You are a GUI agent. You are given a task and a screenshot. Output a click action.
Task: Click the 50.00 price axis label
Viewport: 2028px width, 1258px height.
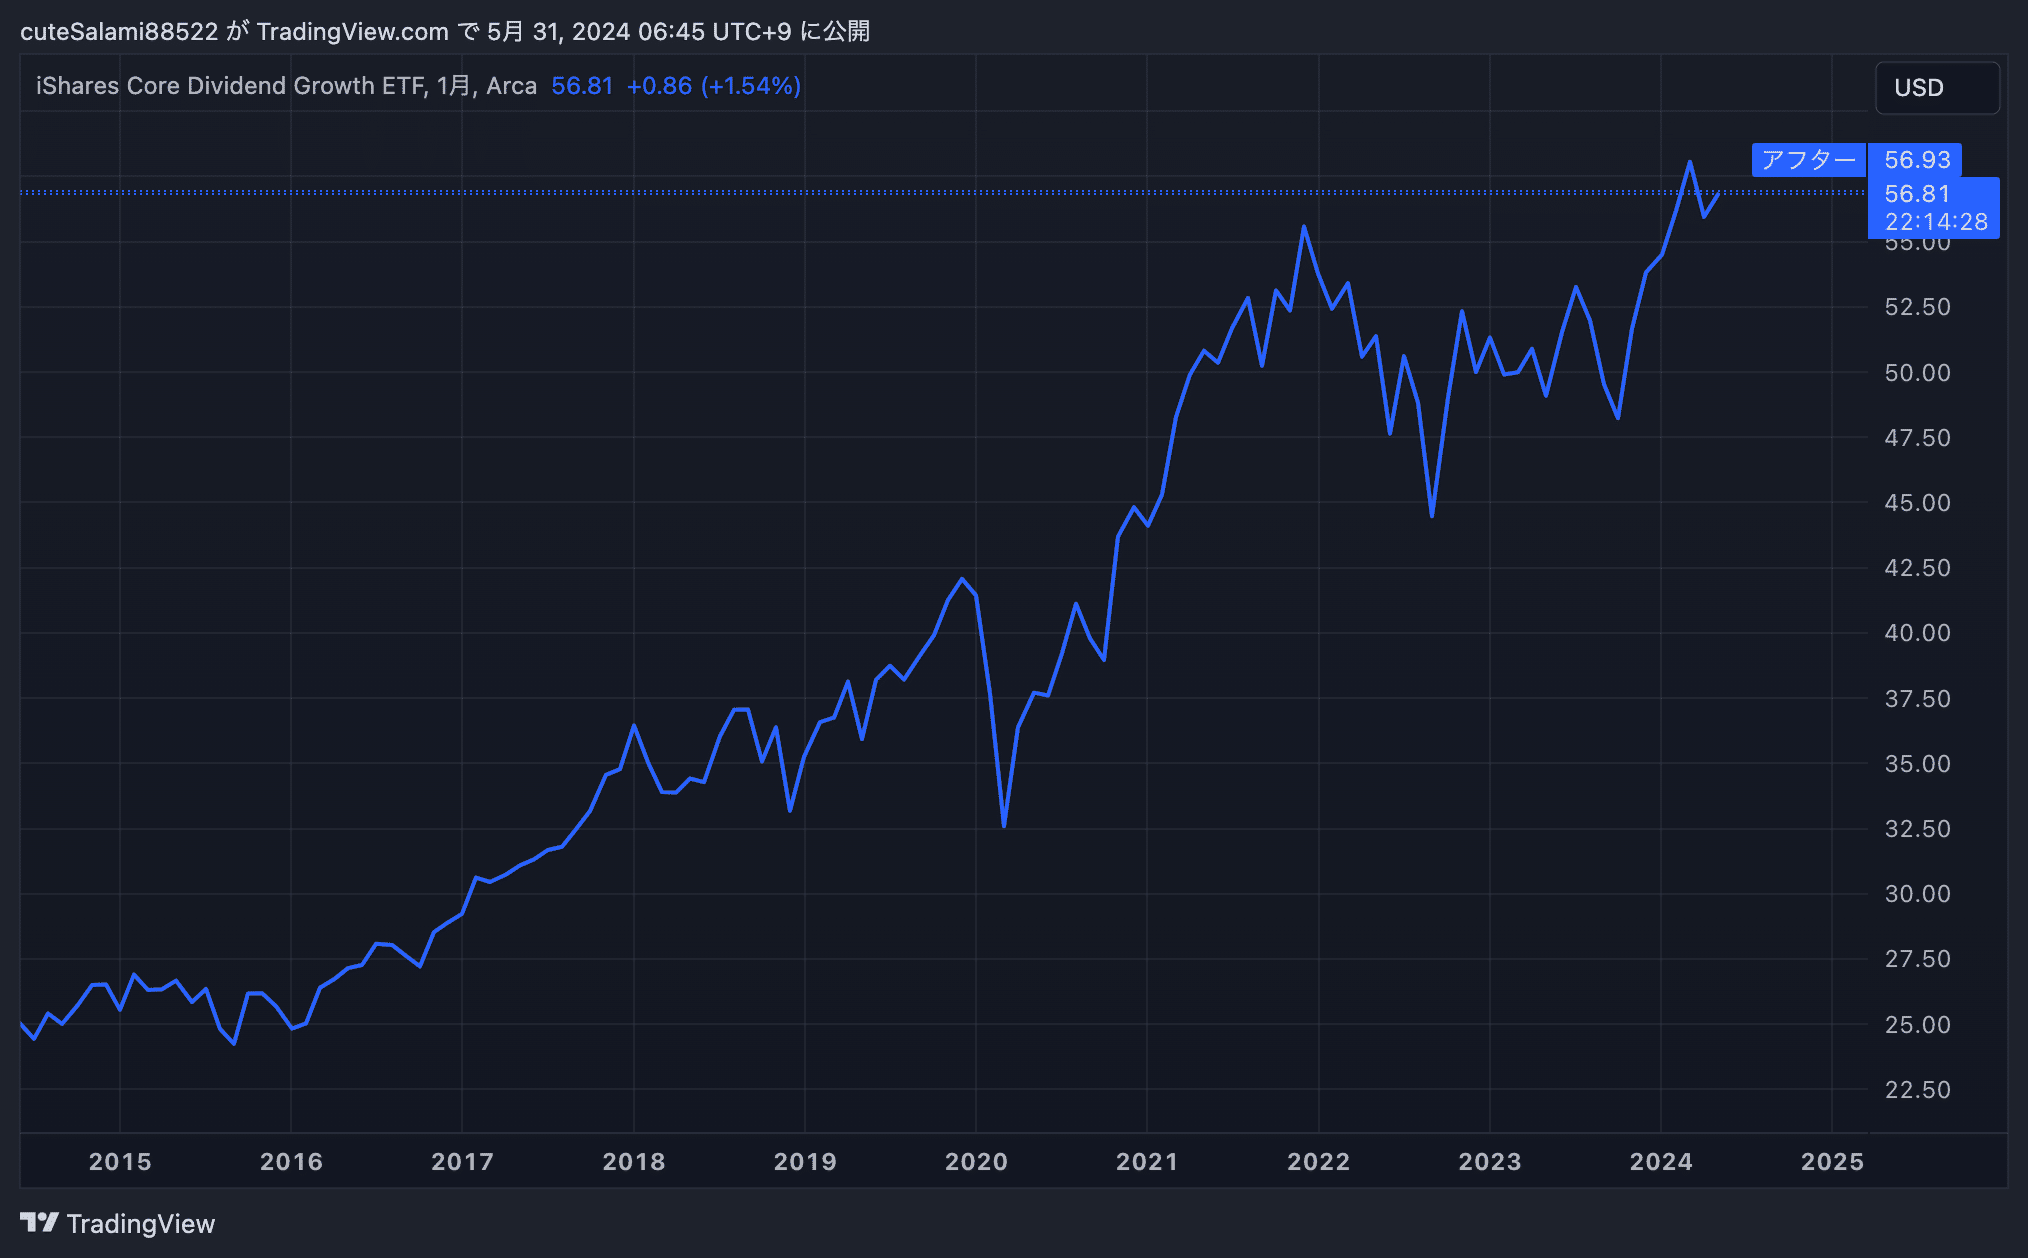1917,373
